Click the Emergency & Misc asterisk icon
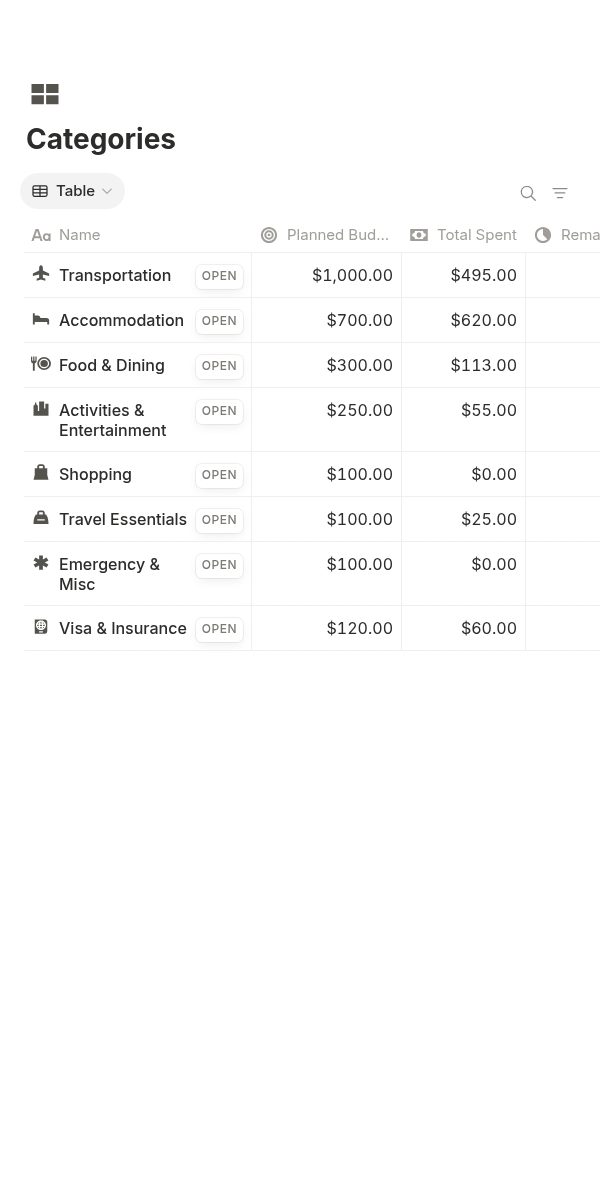Viewport: 600px width, 1200px height. (x=41, y=563)
